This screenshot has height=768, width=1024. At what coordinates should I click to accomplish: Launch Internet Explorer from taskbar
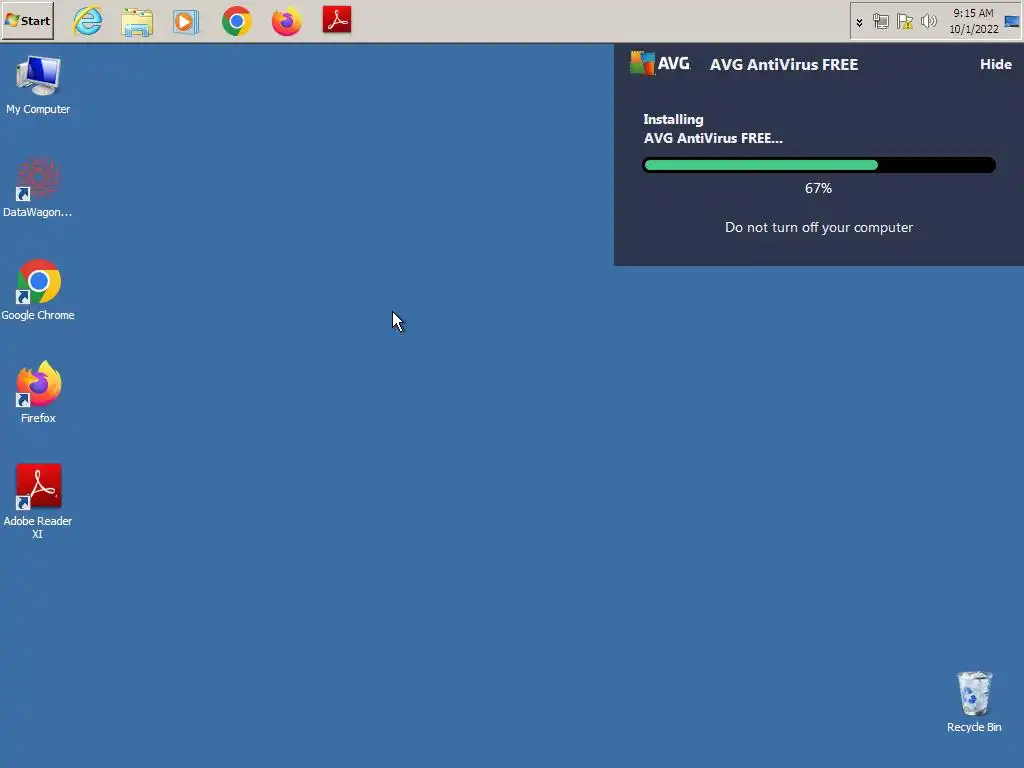click(88, 21)
